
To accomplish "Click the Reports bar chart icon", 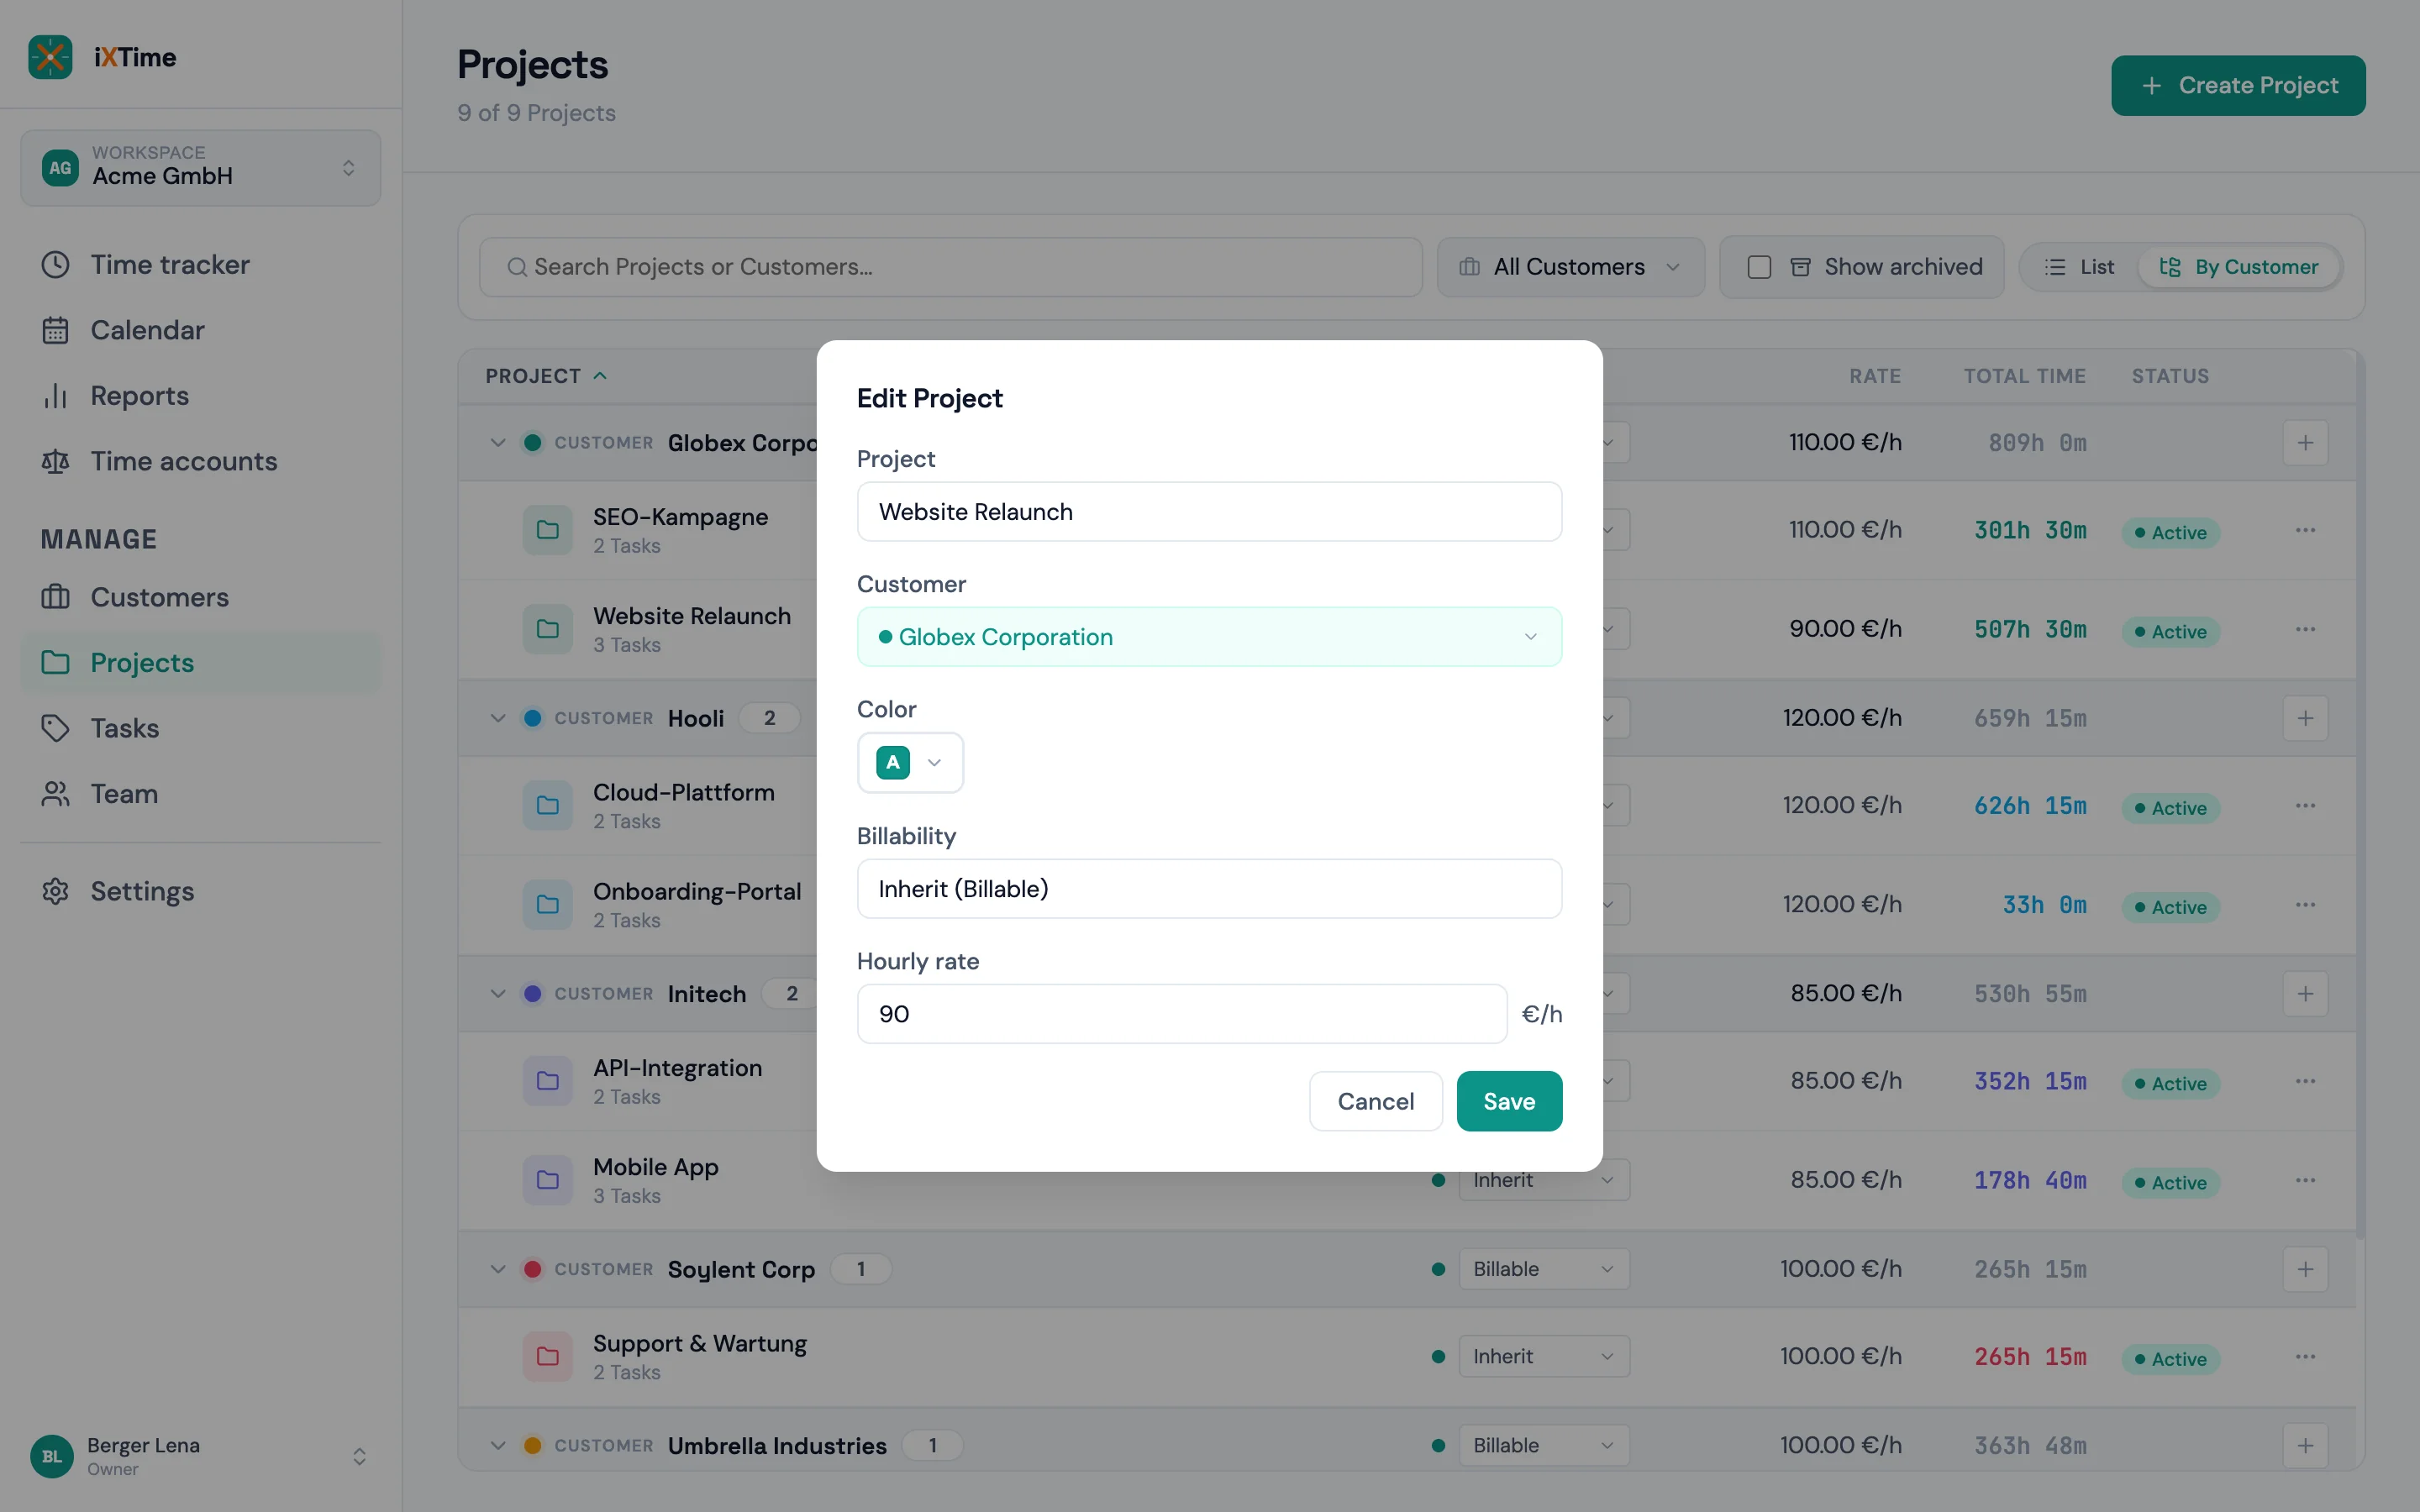I will 55,396.
